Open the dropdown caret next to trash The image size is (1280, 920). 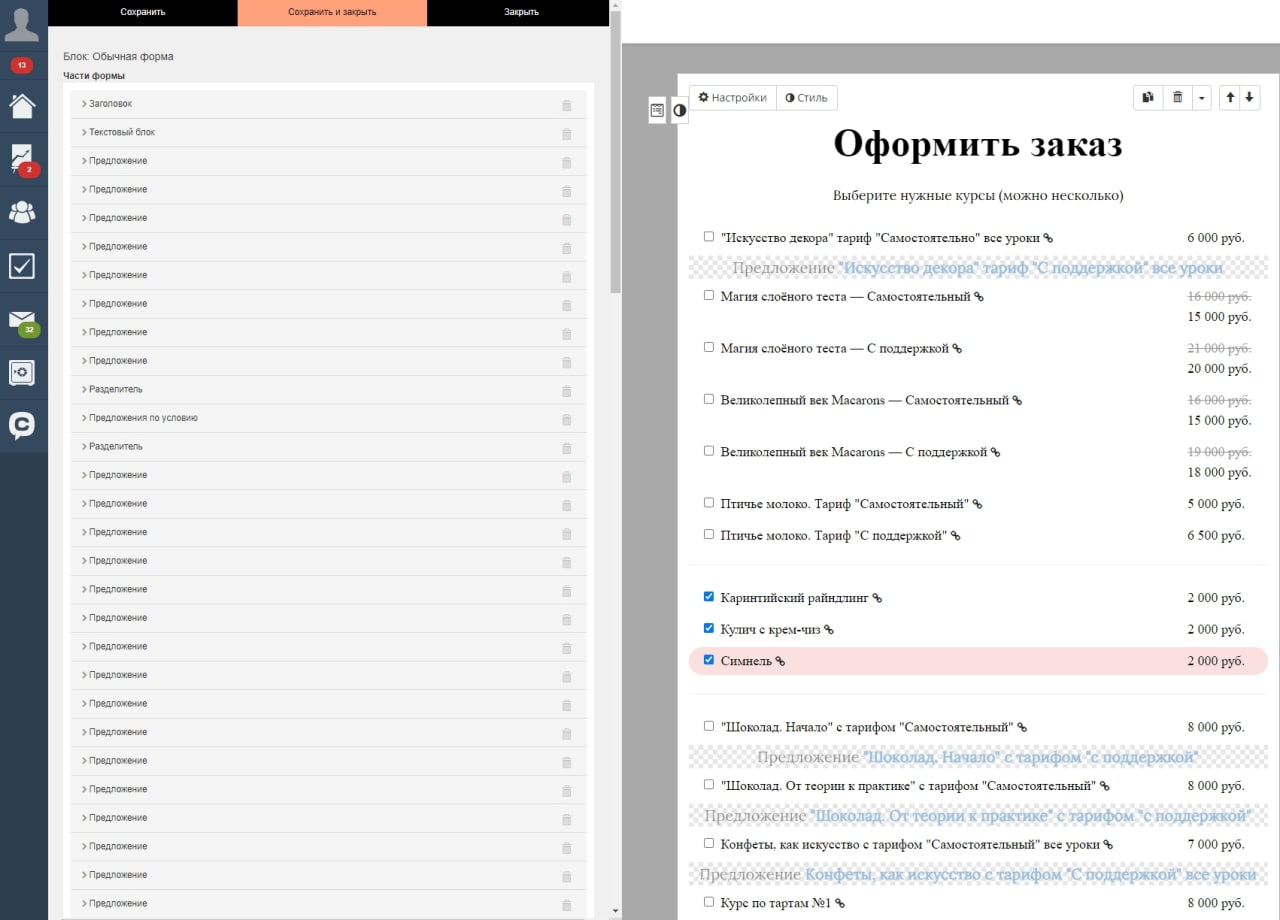tap(1201, 97)
